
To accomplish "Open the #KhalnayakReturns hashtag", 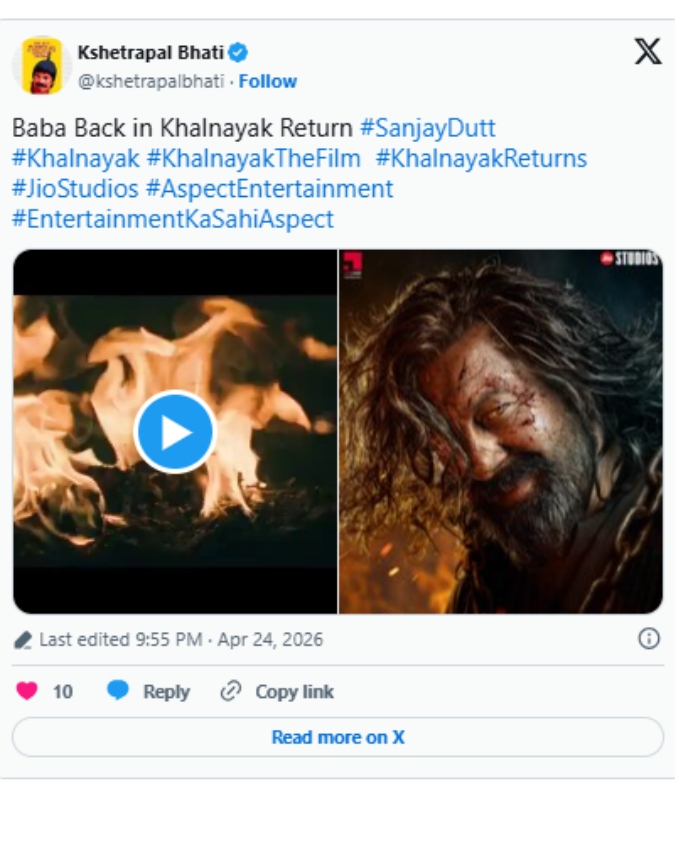I will click(481, 158).
